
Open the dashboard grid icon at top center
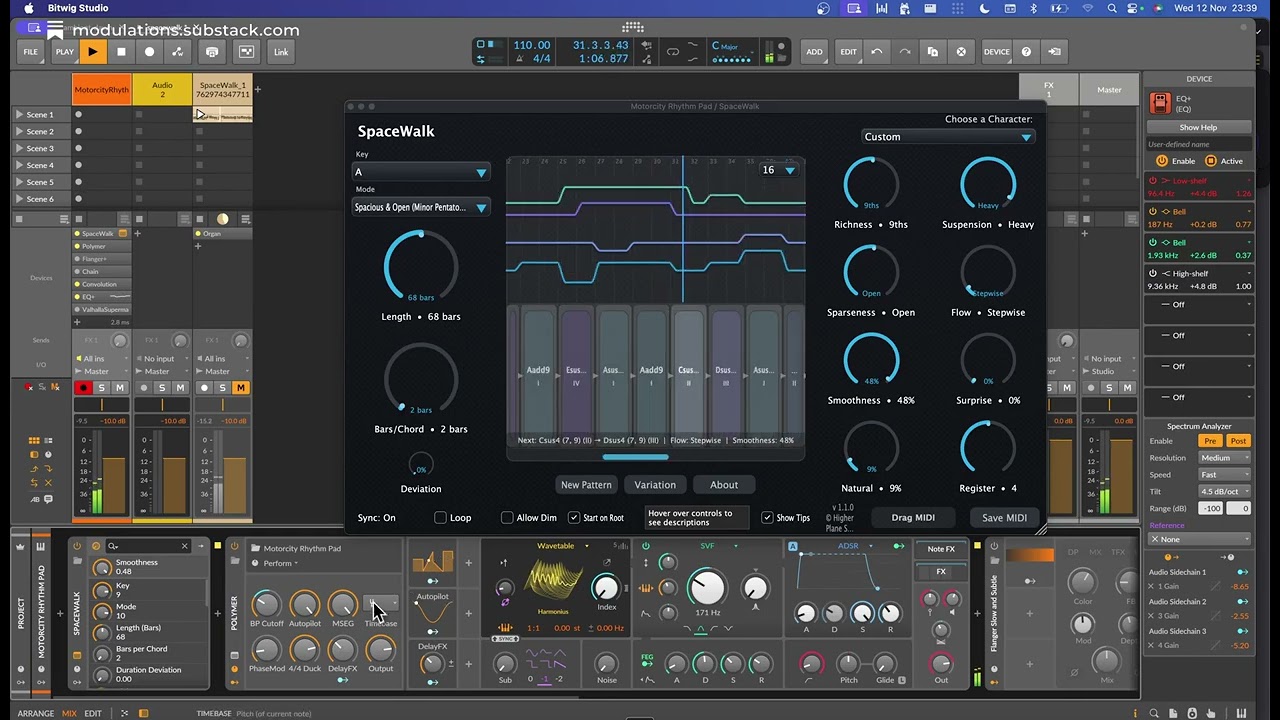pos(633,28)
